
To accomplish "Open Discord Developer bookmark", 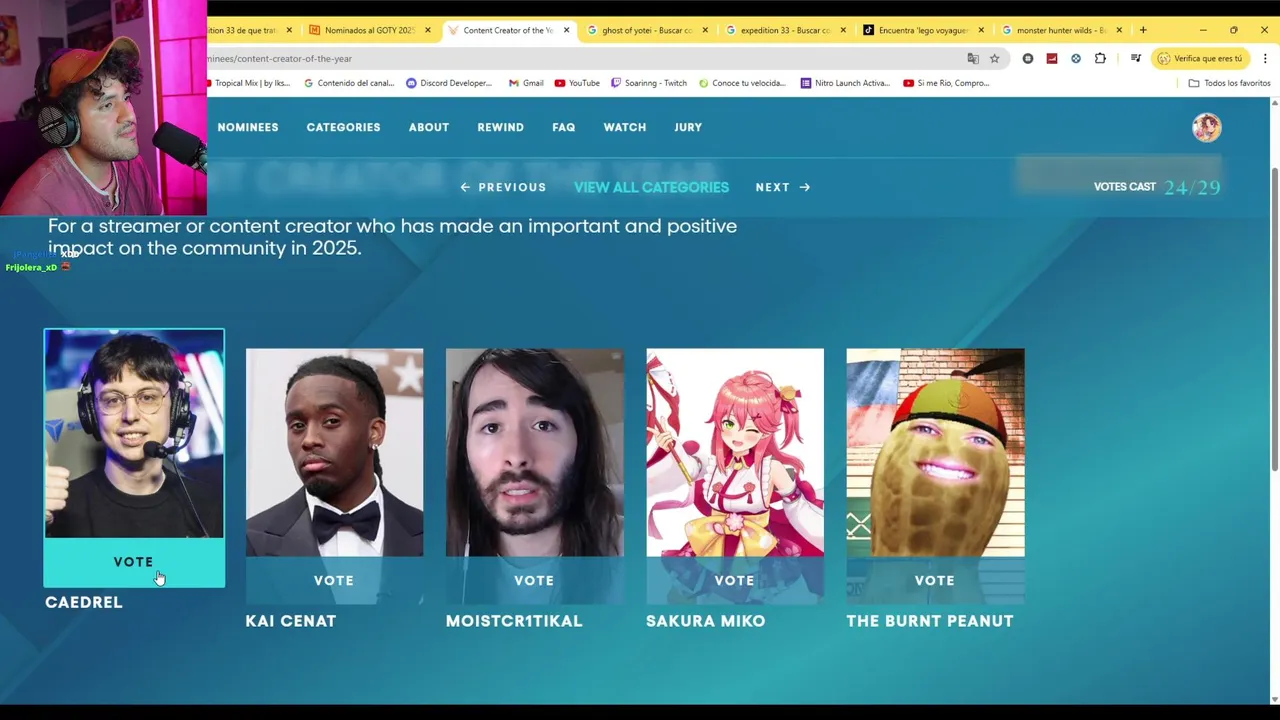I will coord(449,83).
